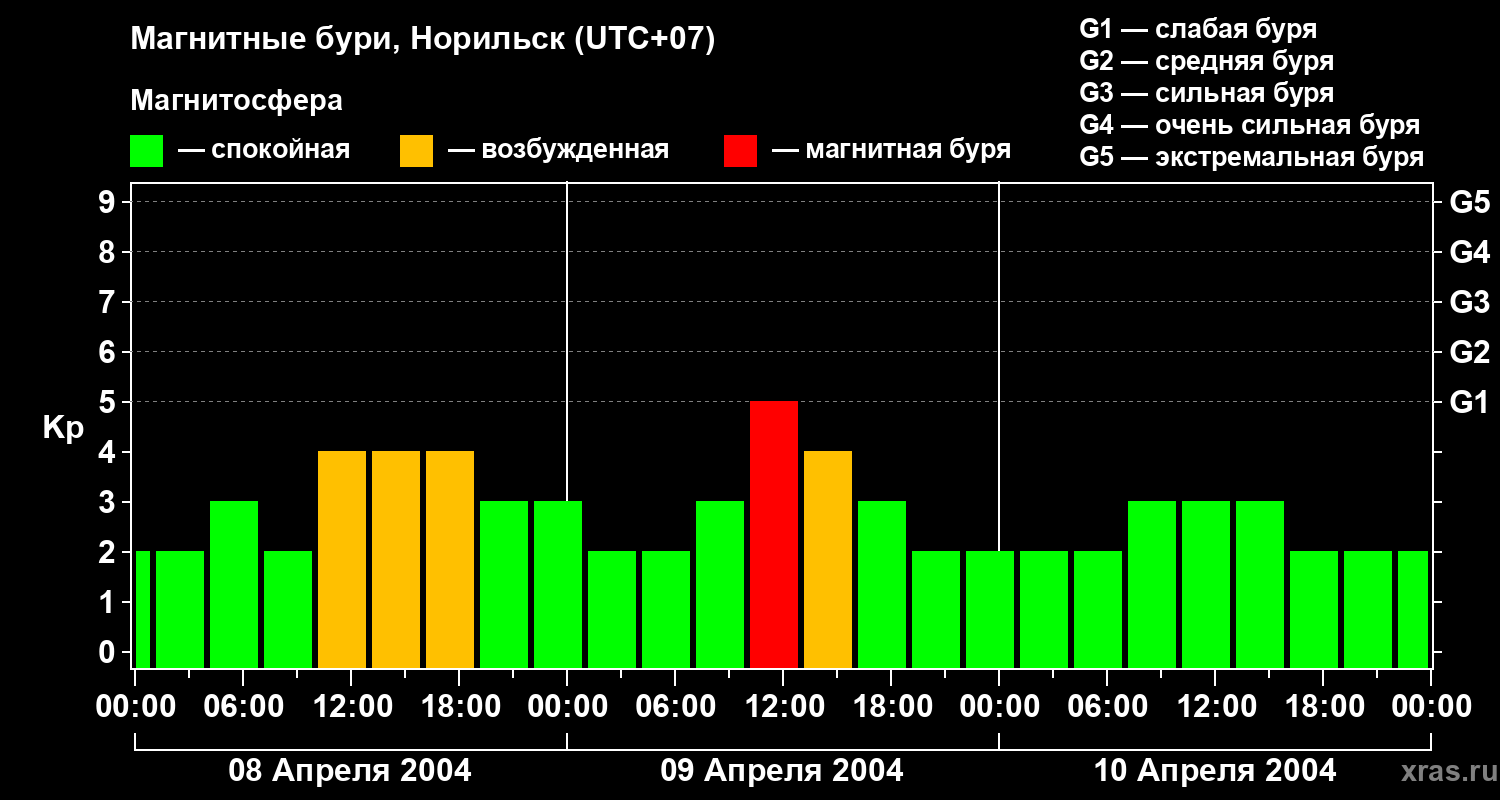This screenshot has width=1500, height=800.
Task: Click the green bar over 18:00 on 09 April
Action: pos(882,584)
